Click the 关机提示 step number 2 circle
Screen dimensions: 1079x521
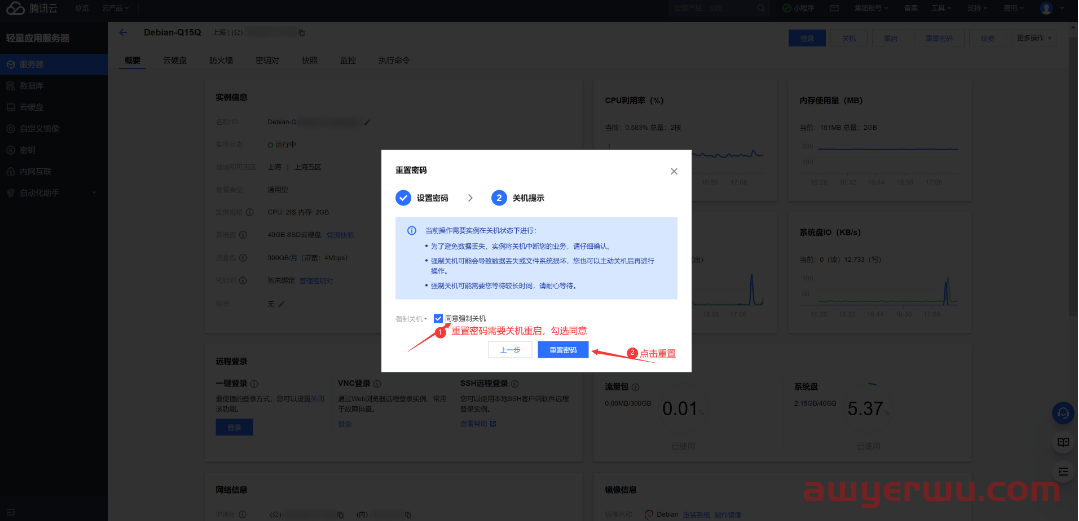click(499, 198)
